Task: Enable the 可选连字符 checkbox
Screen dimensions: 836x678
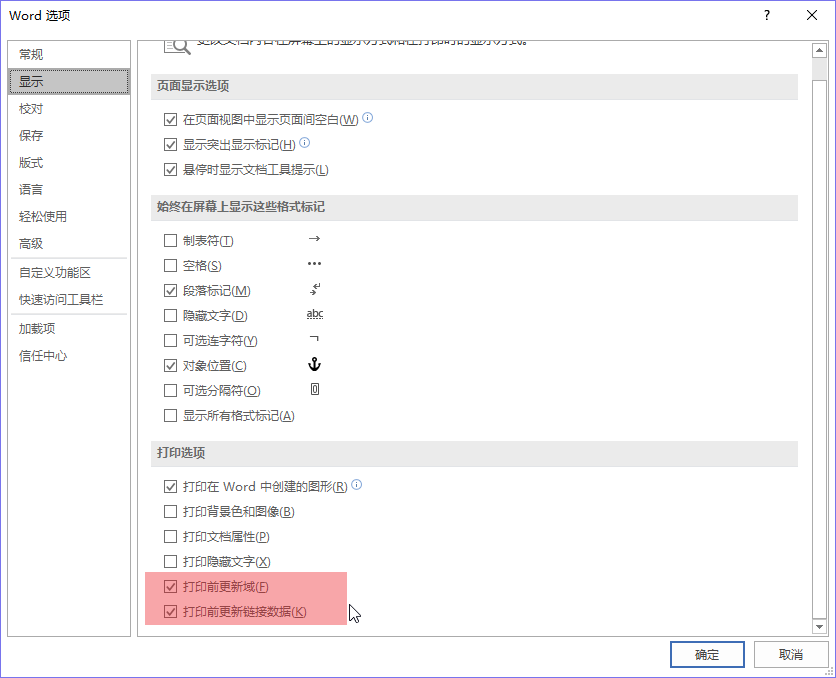Action: pyautogui.click(x=170, y=341)
